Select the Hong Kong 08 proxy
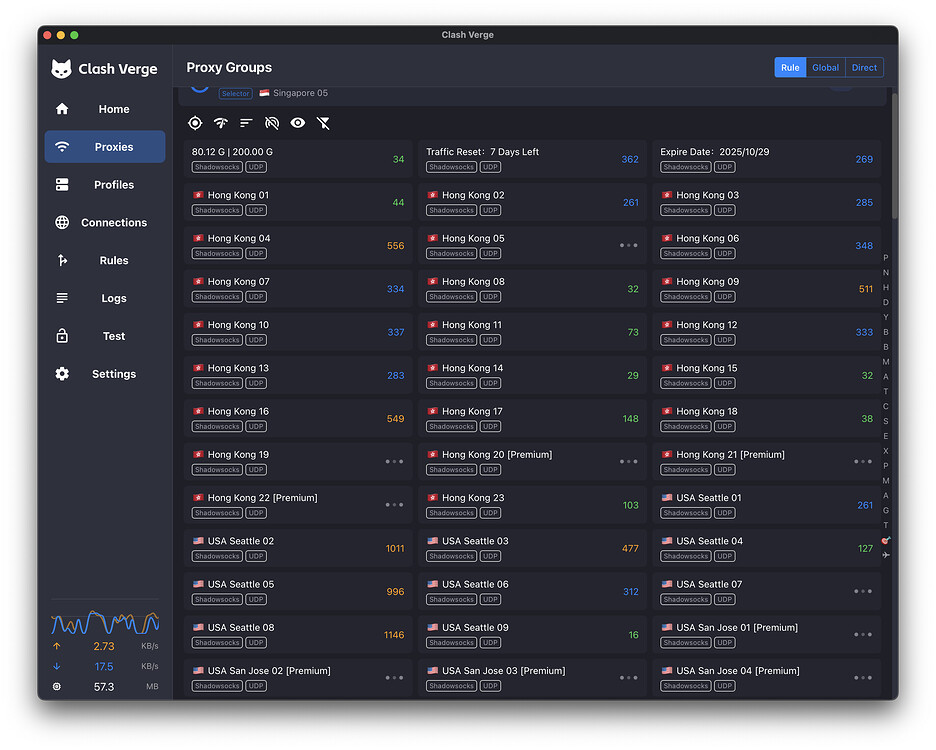936x750 pixels. (x=532, y=288)
